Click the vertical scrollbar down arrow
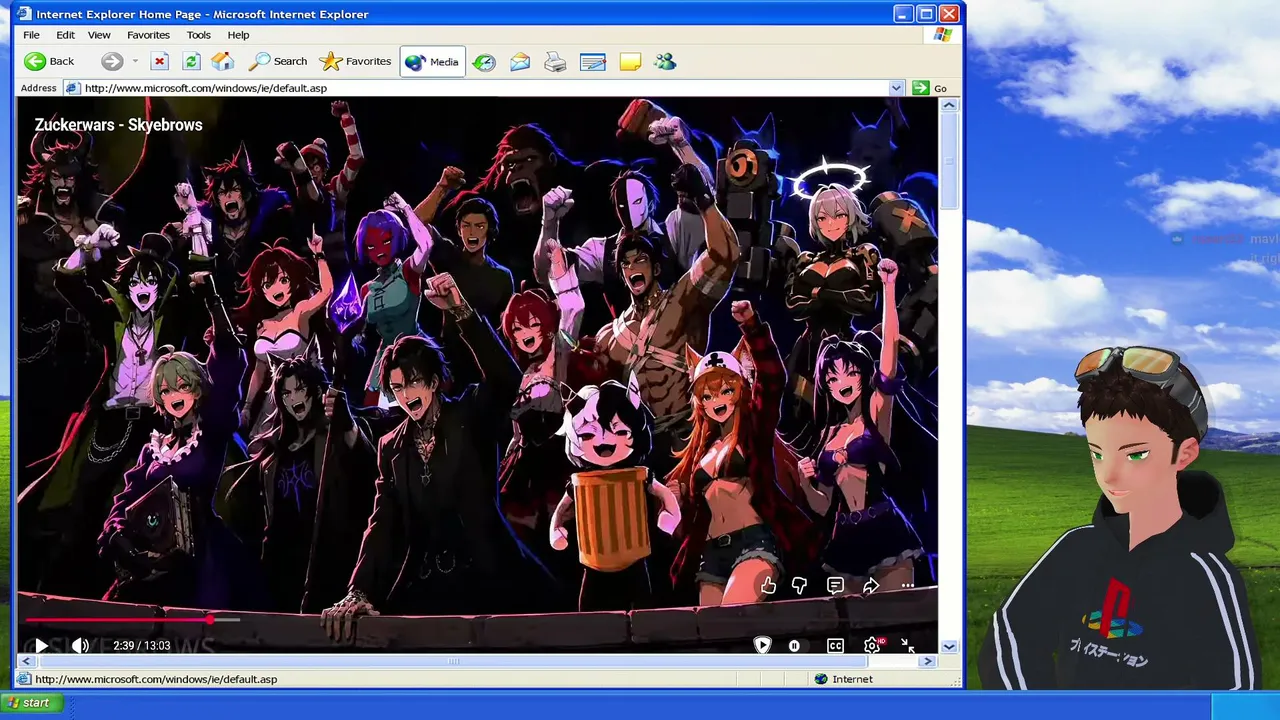This screenshot has height=720, width=1280. [949, 647]
